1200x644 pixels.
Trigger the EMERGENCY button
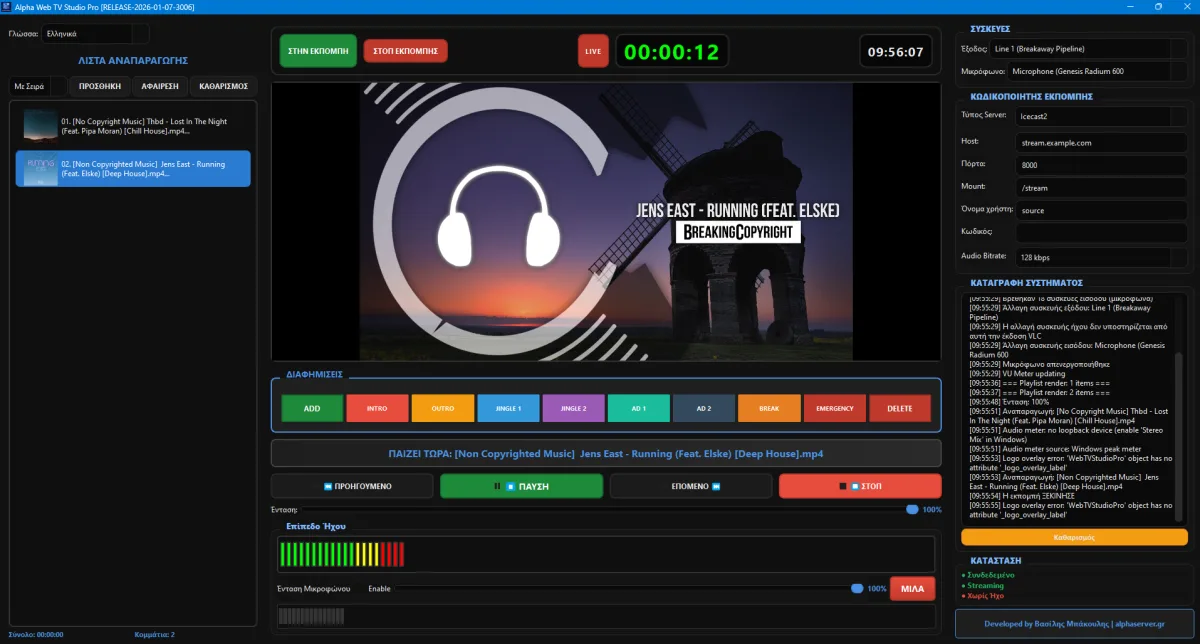834,408
